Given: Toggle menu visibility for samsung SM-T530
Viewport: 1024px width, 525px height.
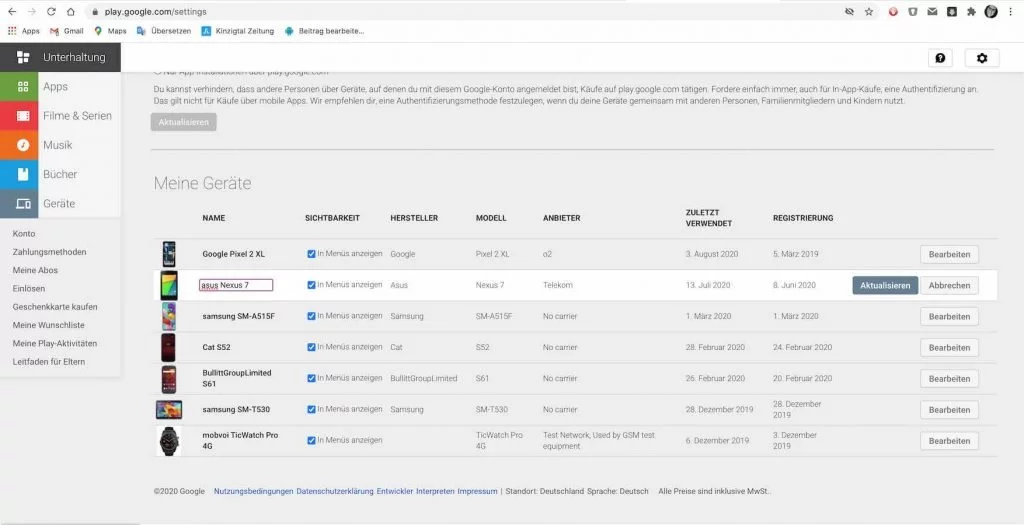Looking at the screenshot, I should [311, 409].
